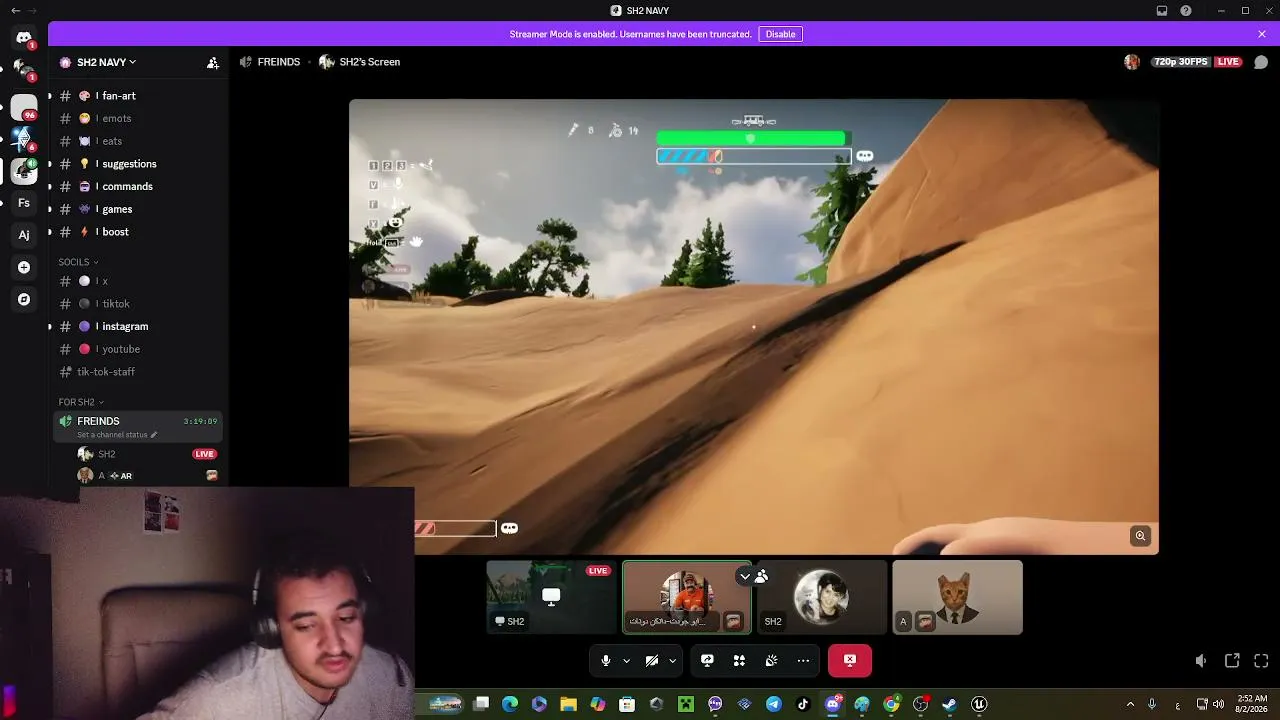Select the SH2 live stream thumbnail
This screenshot has height=720, width=1280.
(551, 597)
